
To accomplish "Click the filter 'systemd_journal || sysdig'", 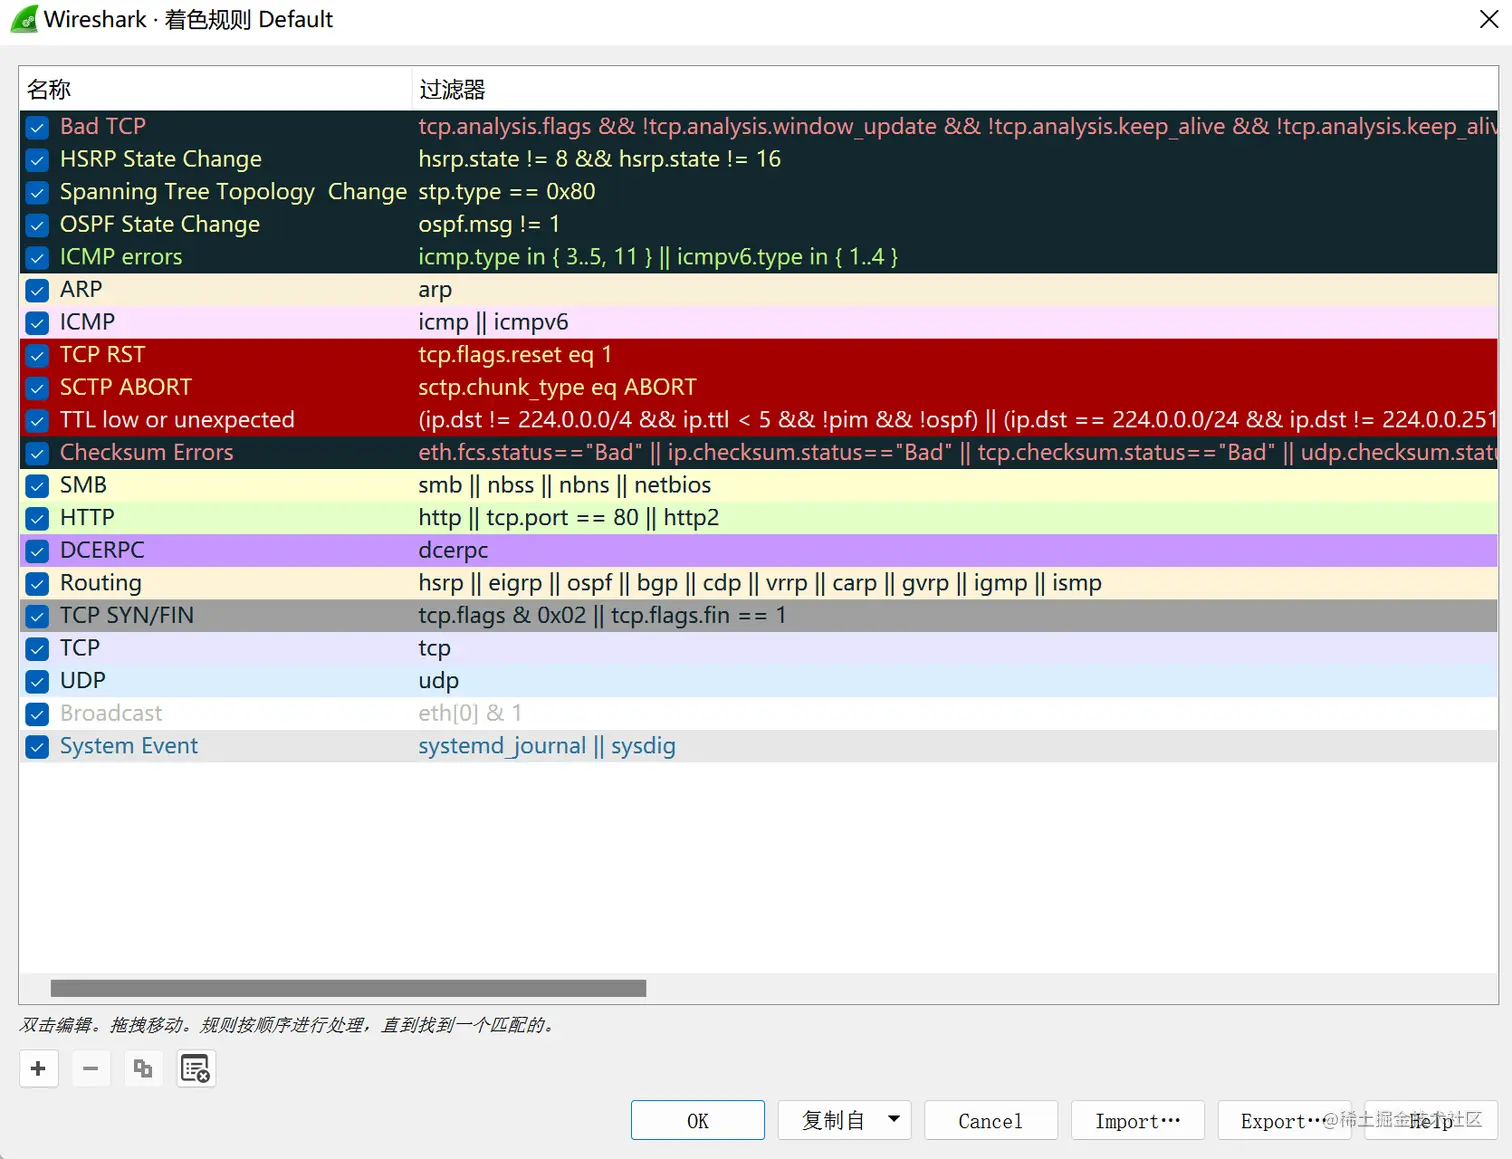I will pos(547,746).
